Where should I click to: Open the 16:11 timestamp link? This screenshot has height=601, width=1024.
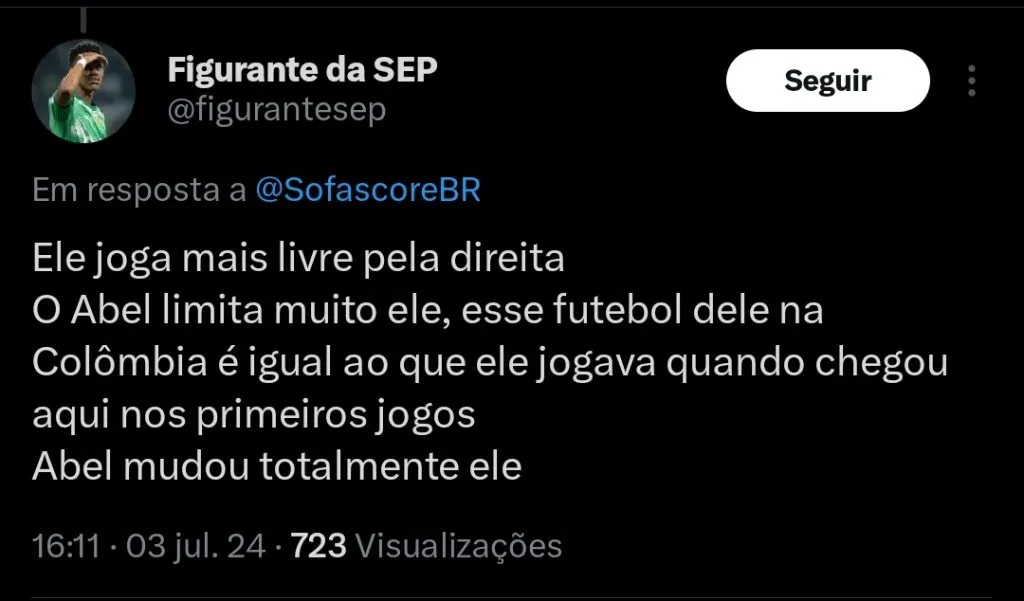point(65,546)
